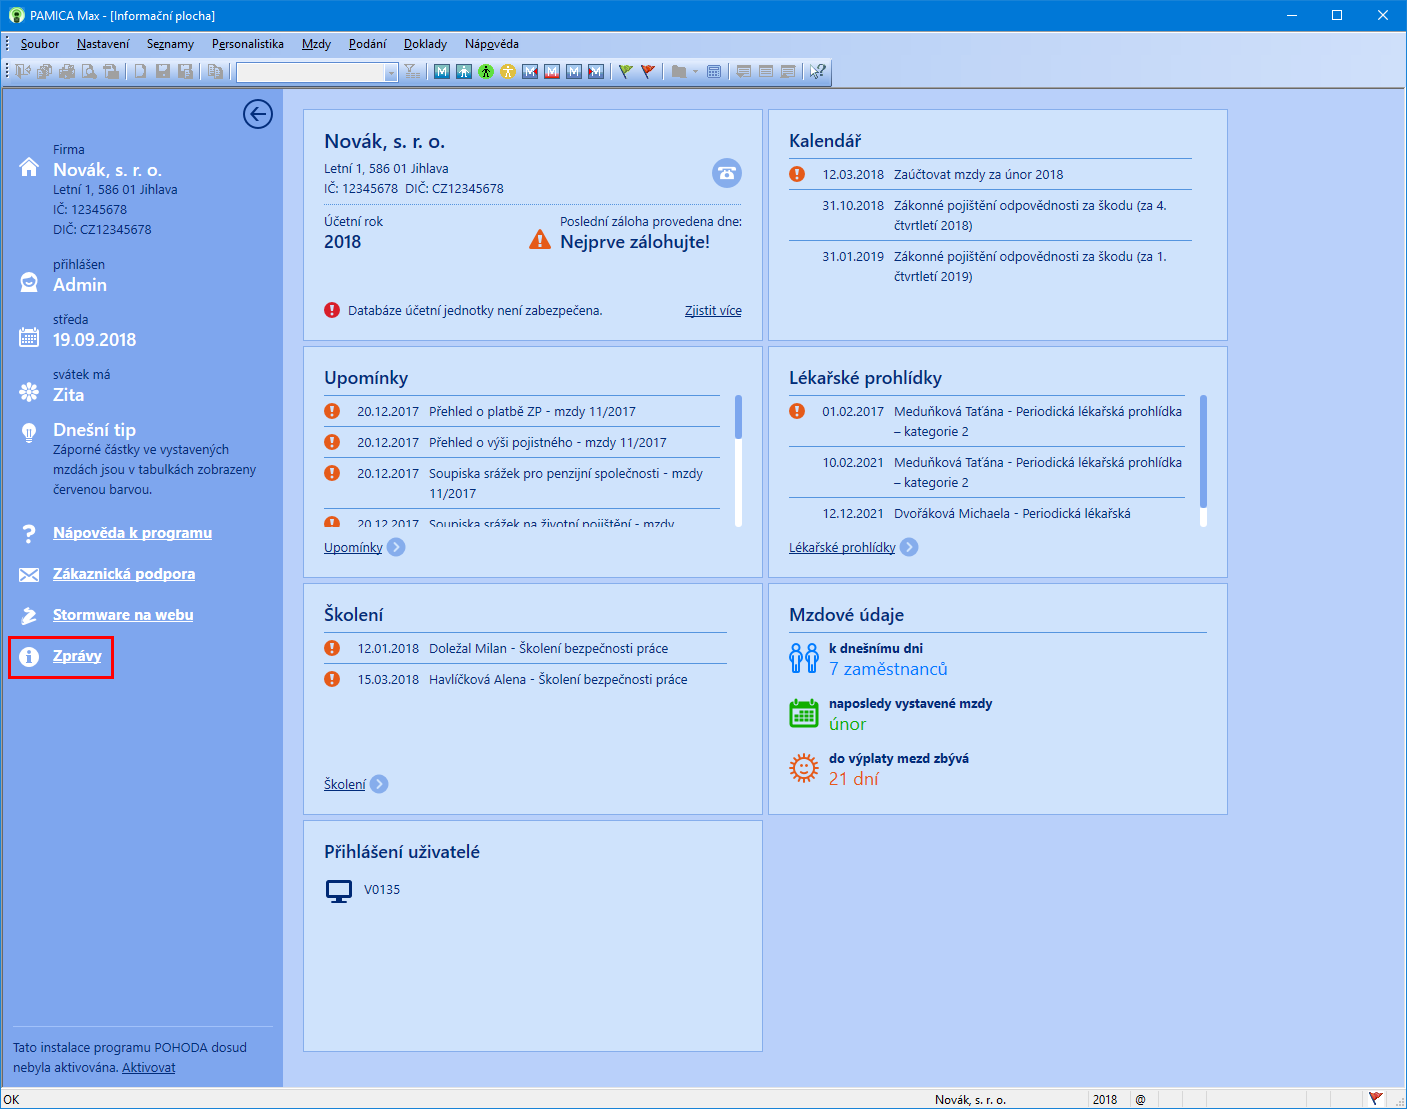
Task: Open the Doklady menu
Action: tap(425, 44)
